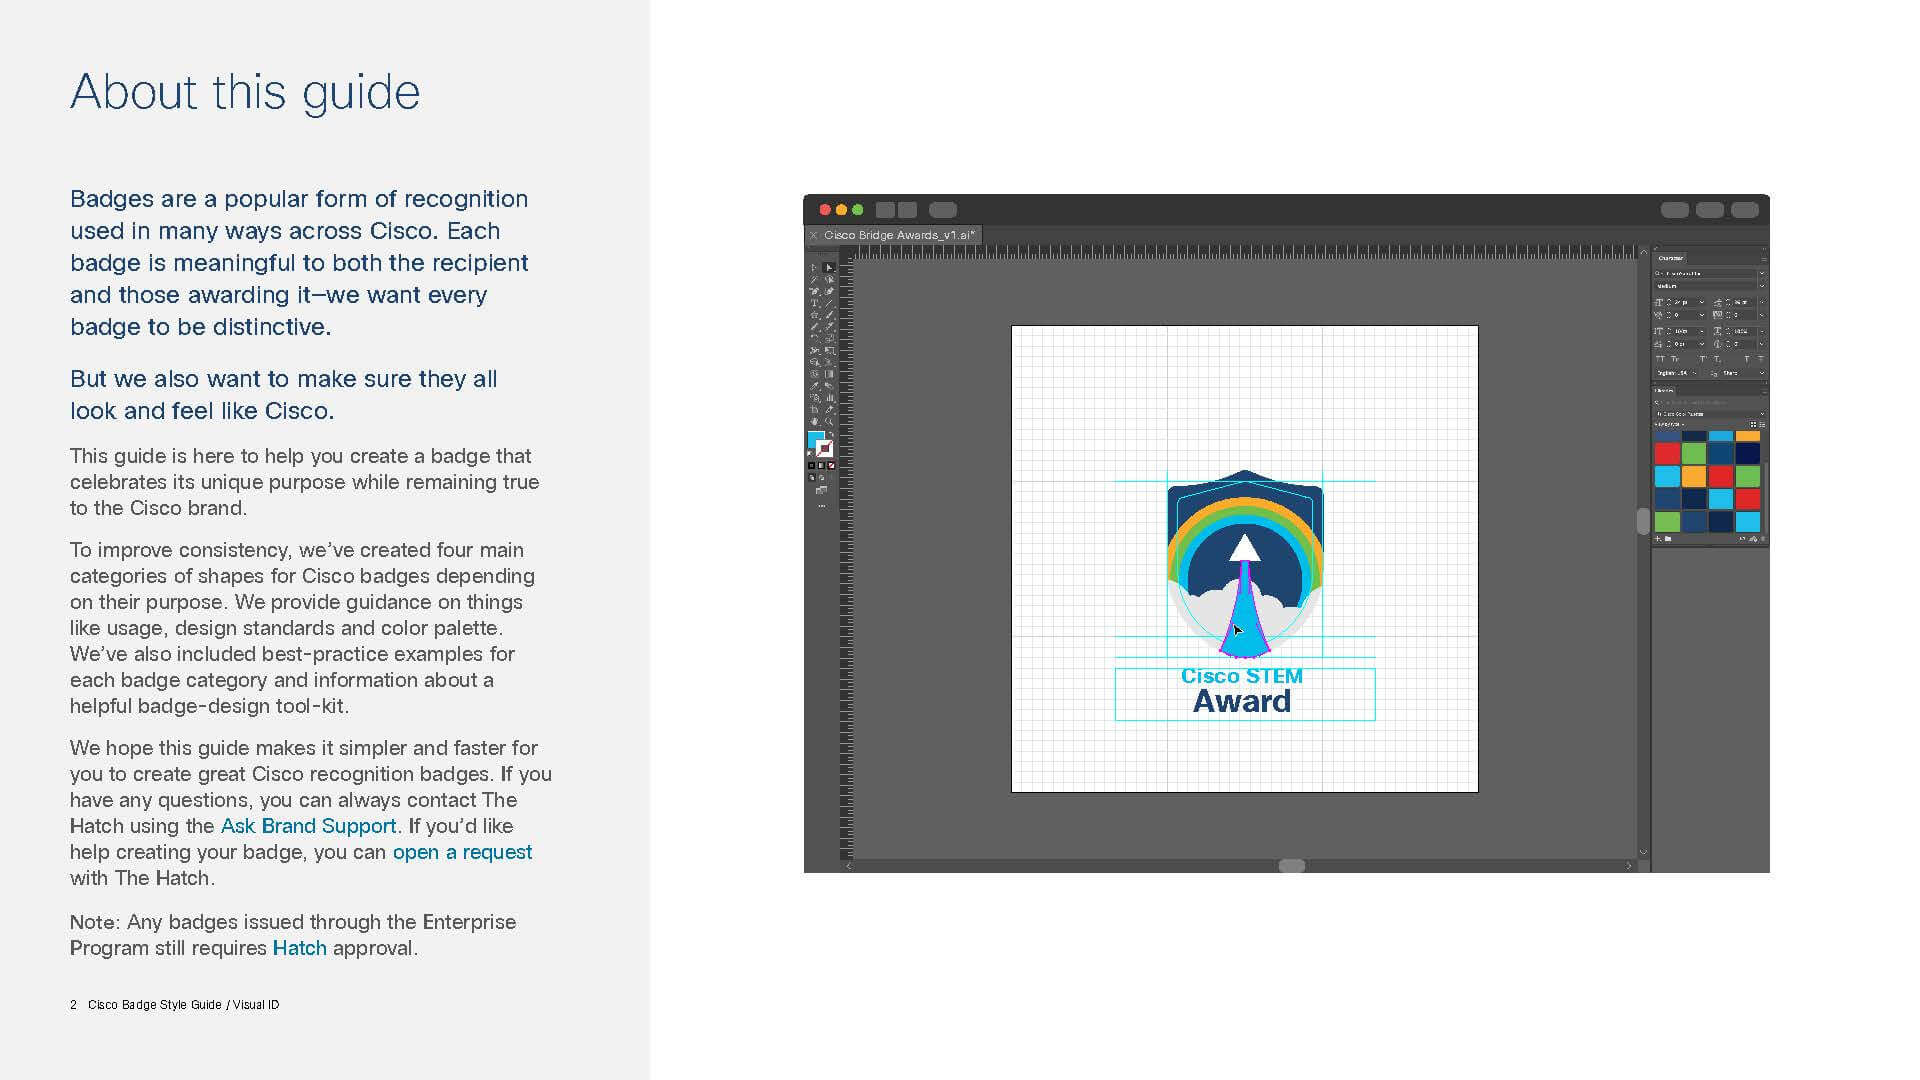1920x1080 pixels.
Task: Close the Cisco Bridge Awards document tab
Action: point(813,235)
